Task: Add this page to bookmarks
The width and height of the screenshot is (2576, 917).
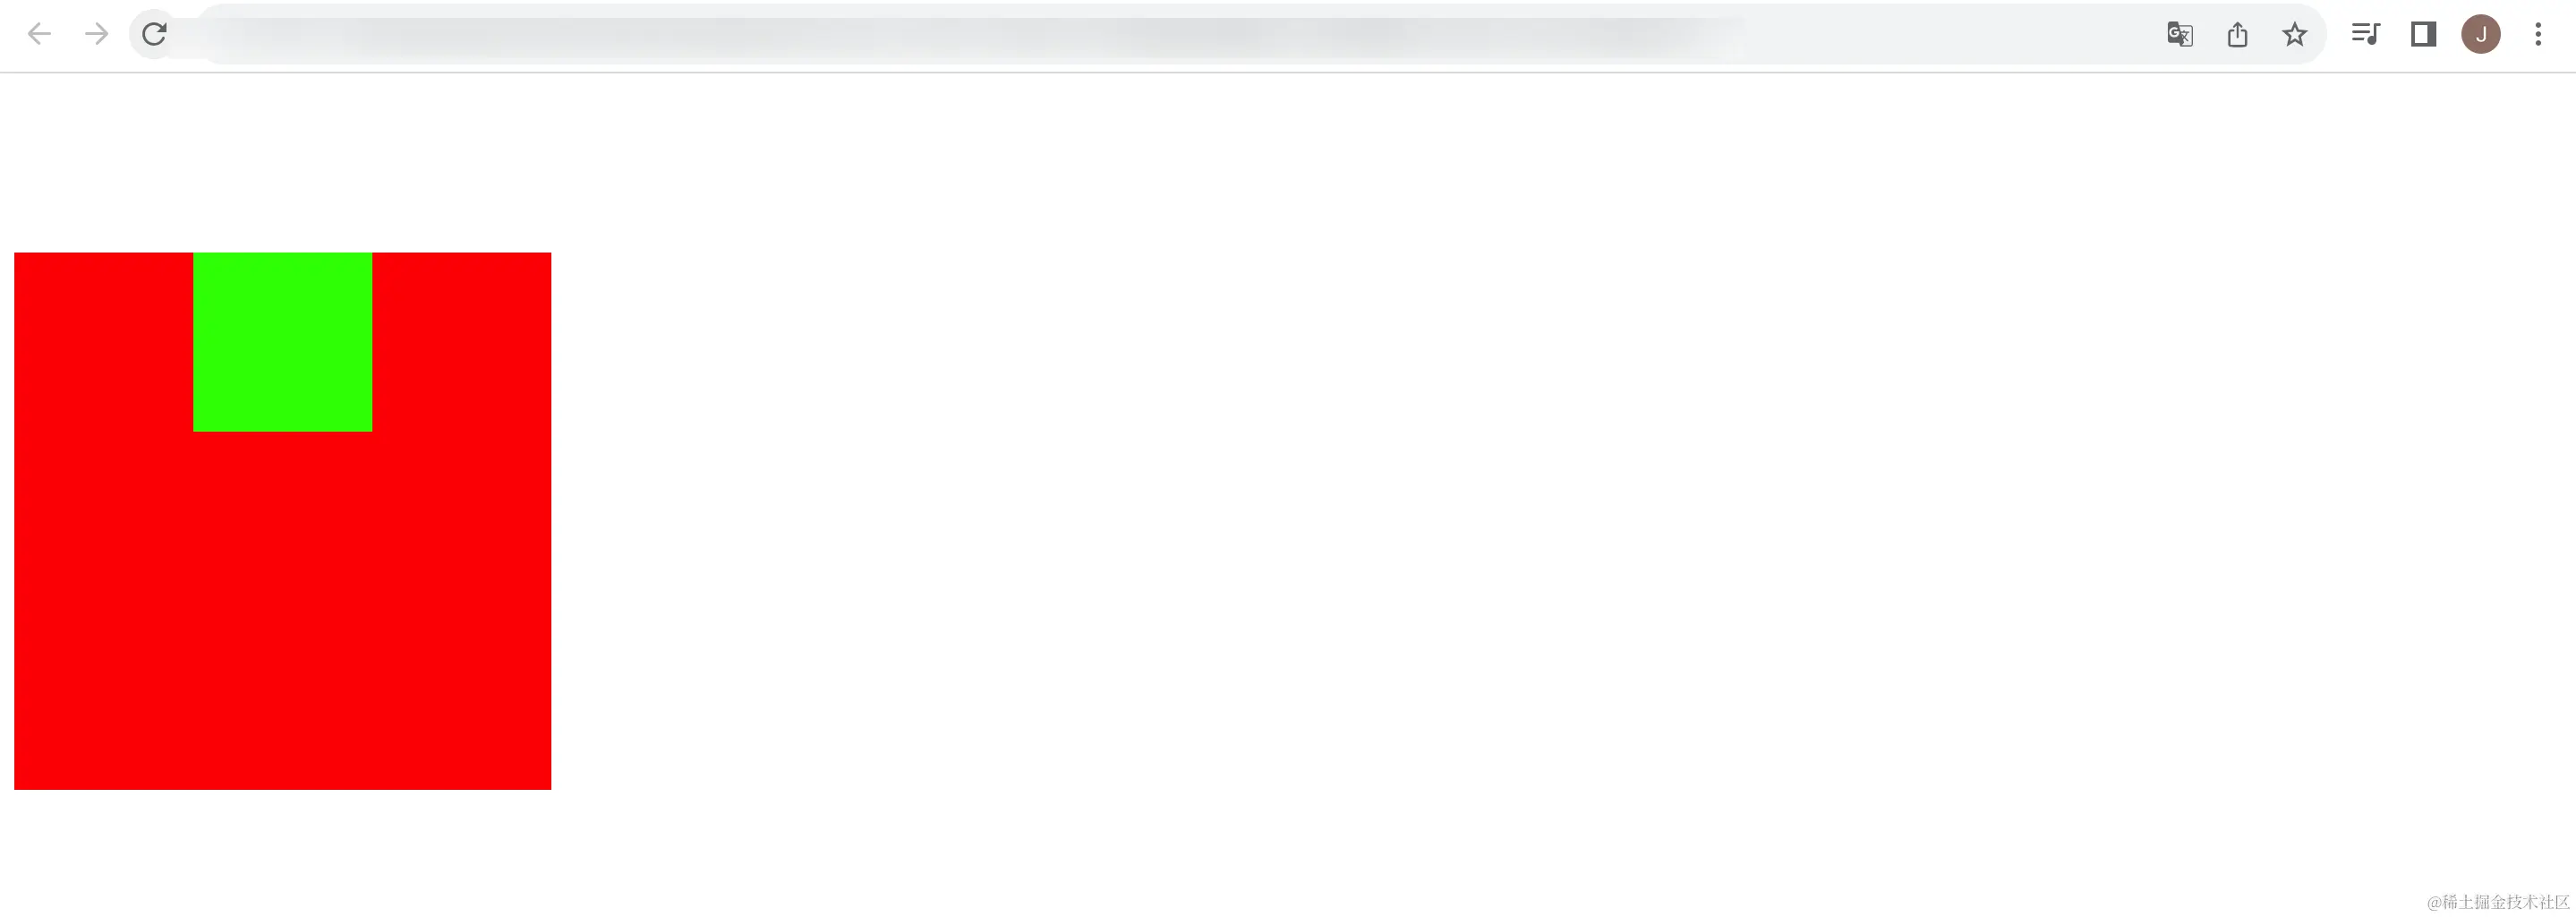Action: point(2295,35)
